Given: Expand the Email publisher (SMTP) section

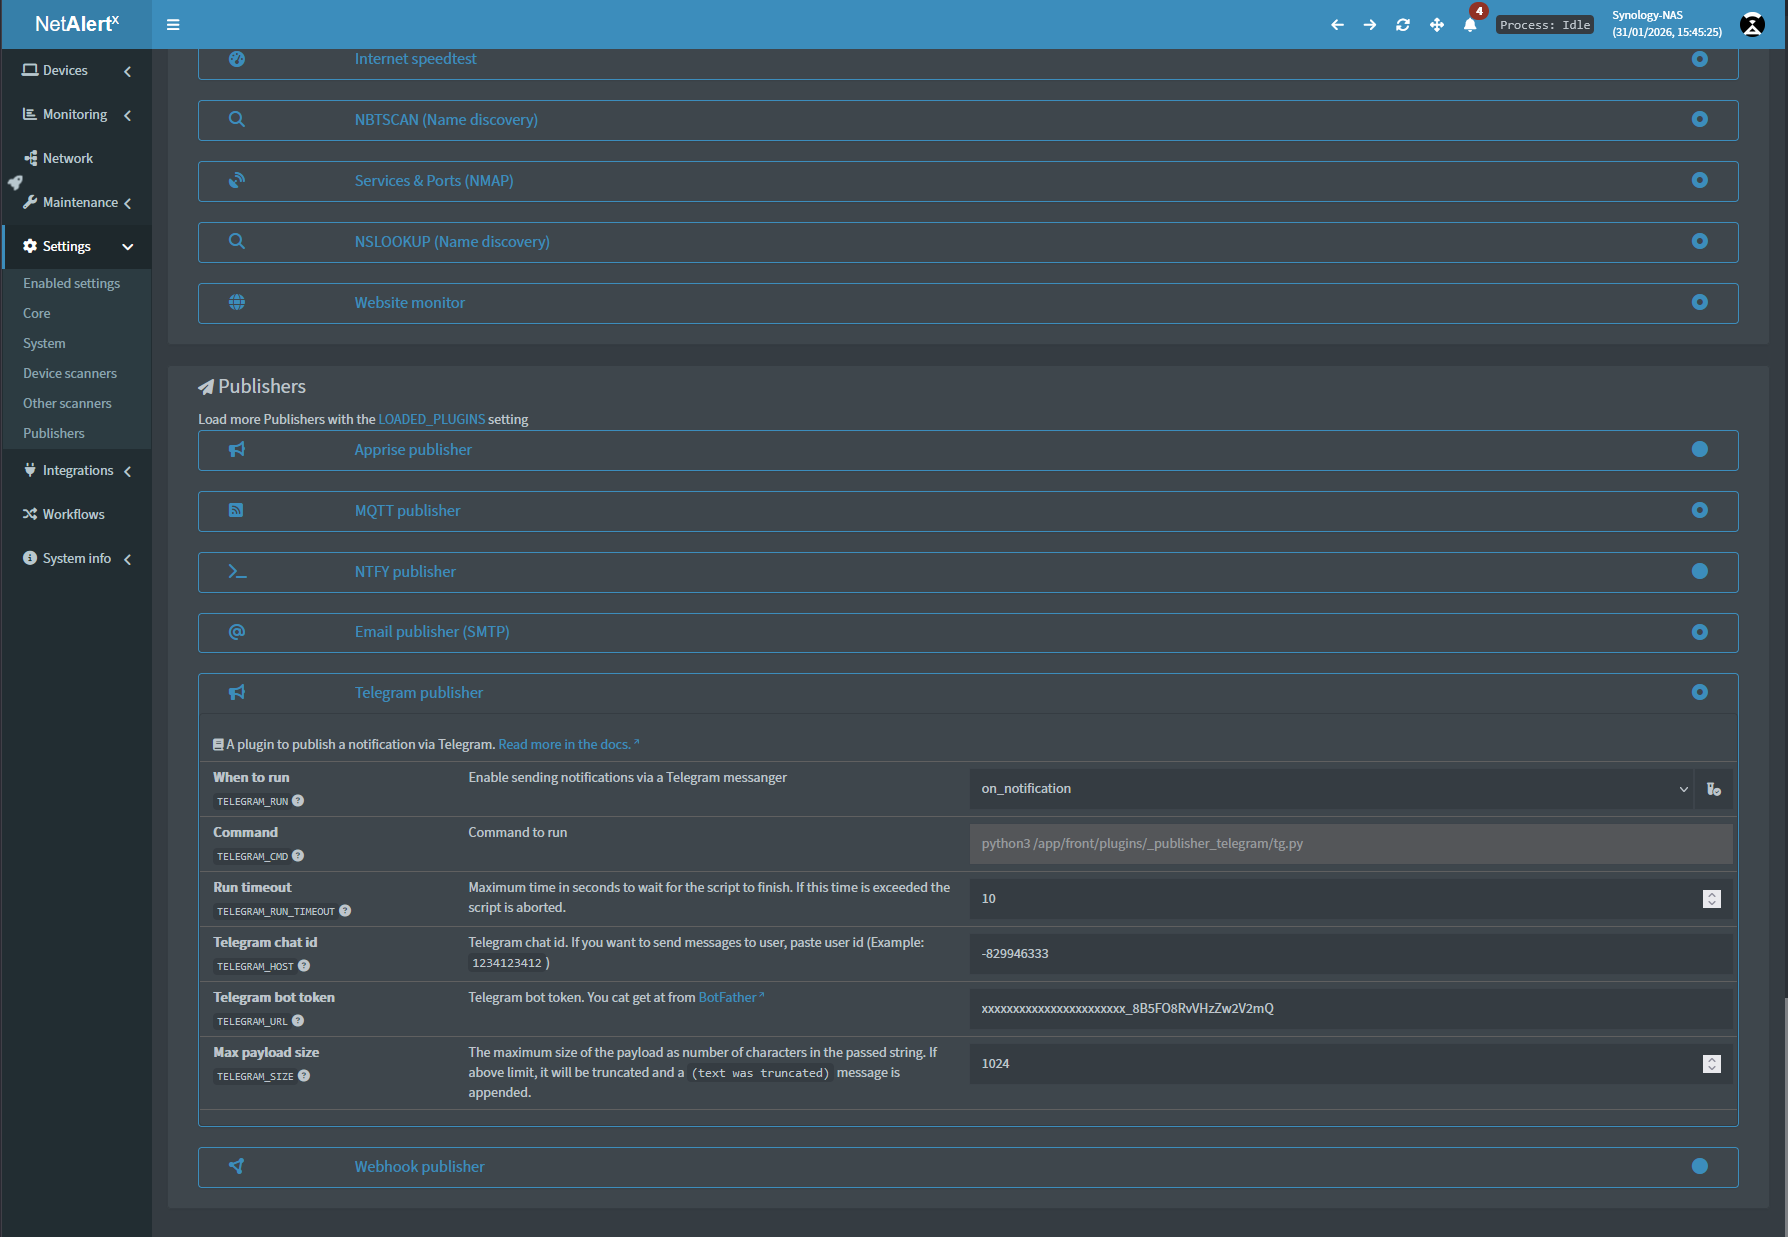Looking at the screenshot, I should click(x=431, y=632).
